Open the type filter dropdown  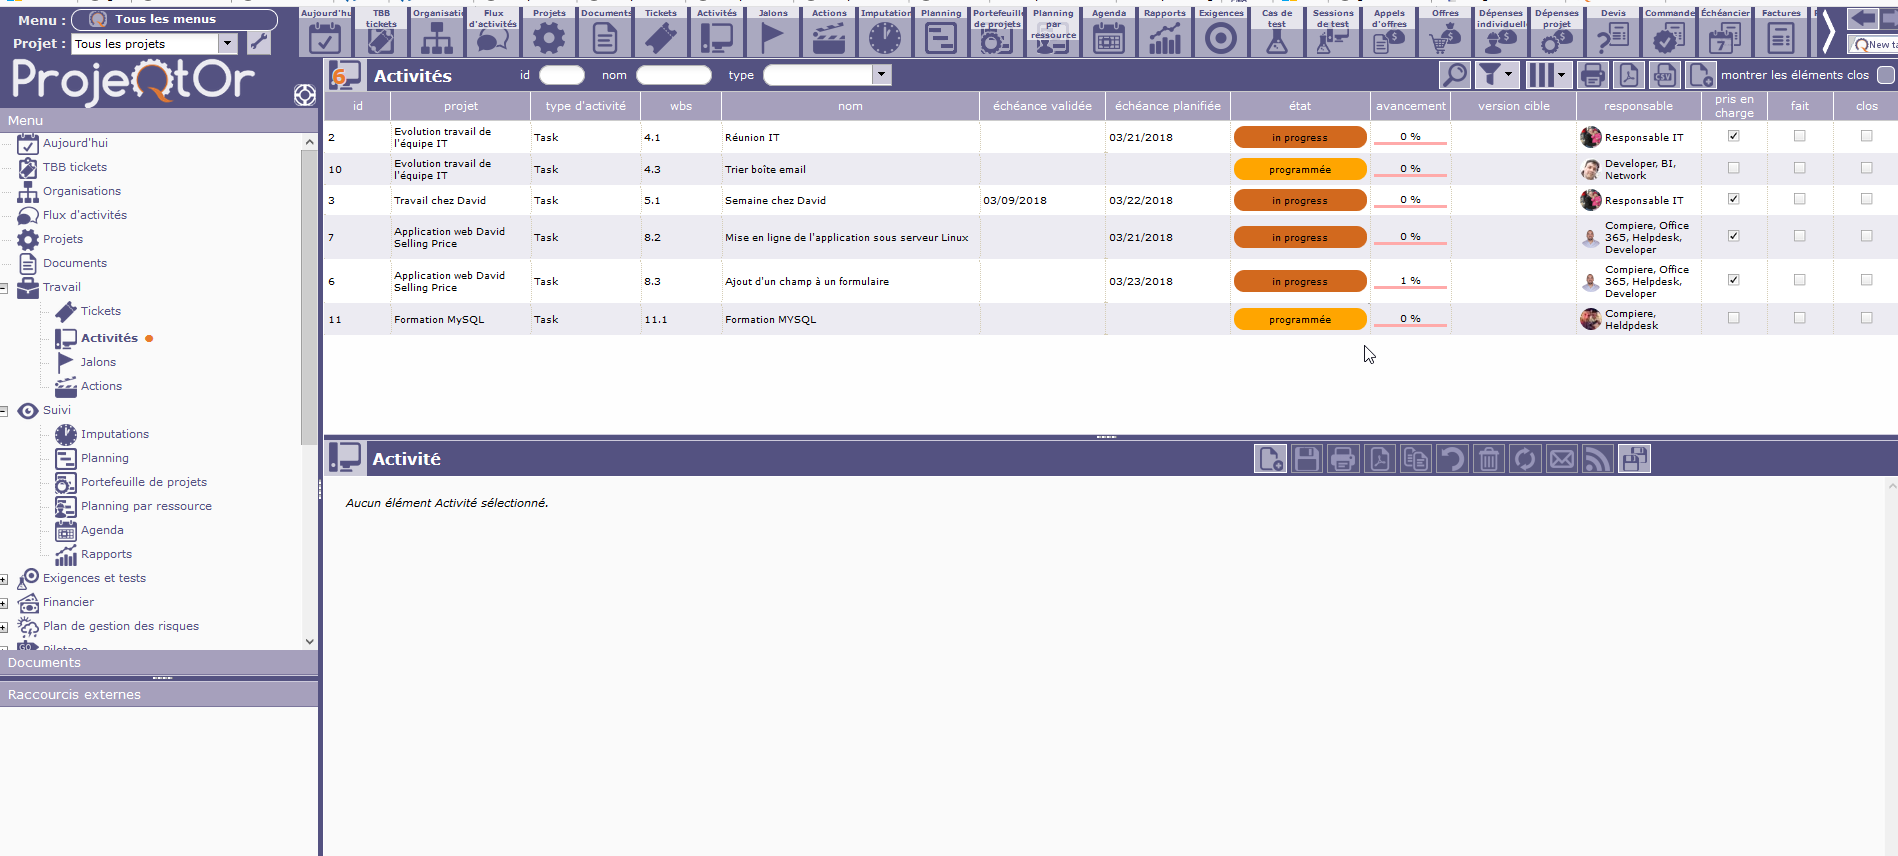pyautogui.click(x=881, y=75)
